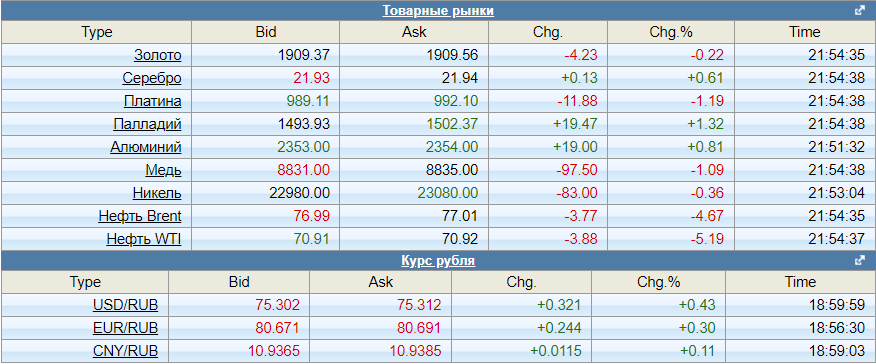Viewport: 876px width, 364px height.
Task: Open the Товарные рынки header link
Action: coord(438,11)
